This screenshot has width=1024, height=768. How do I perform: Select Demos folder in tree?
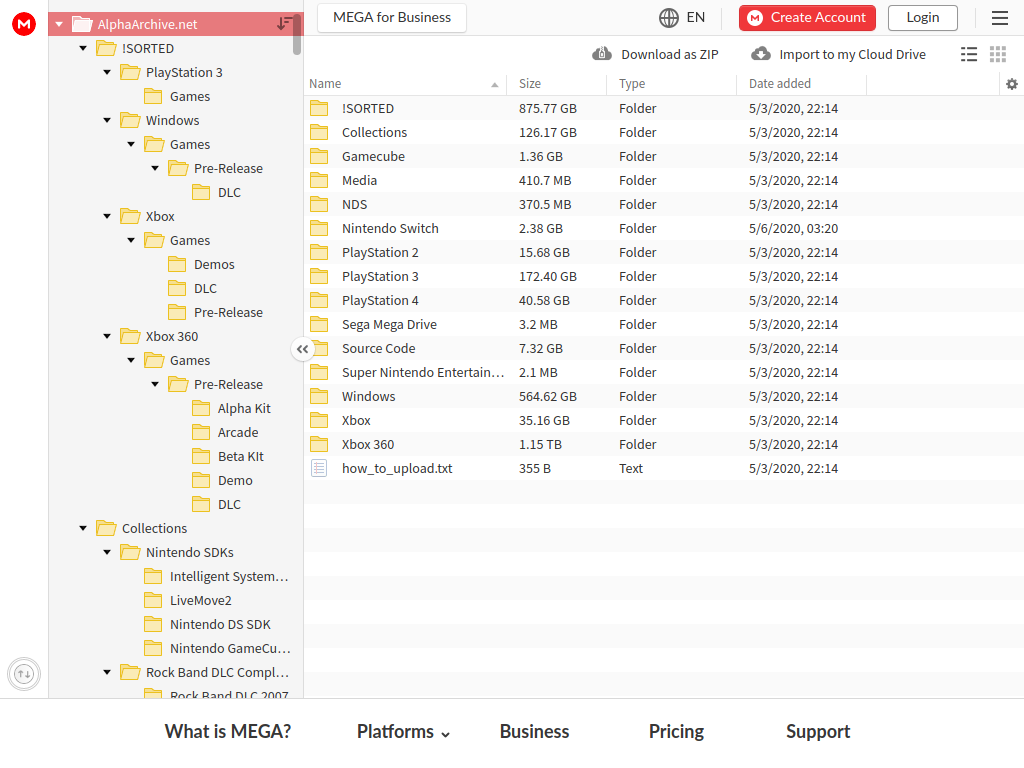(214, 264)
